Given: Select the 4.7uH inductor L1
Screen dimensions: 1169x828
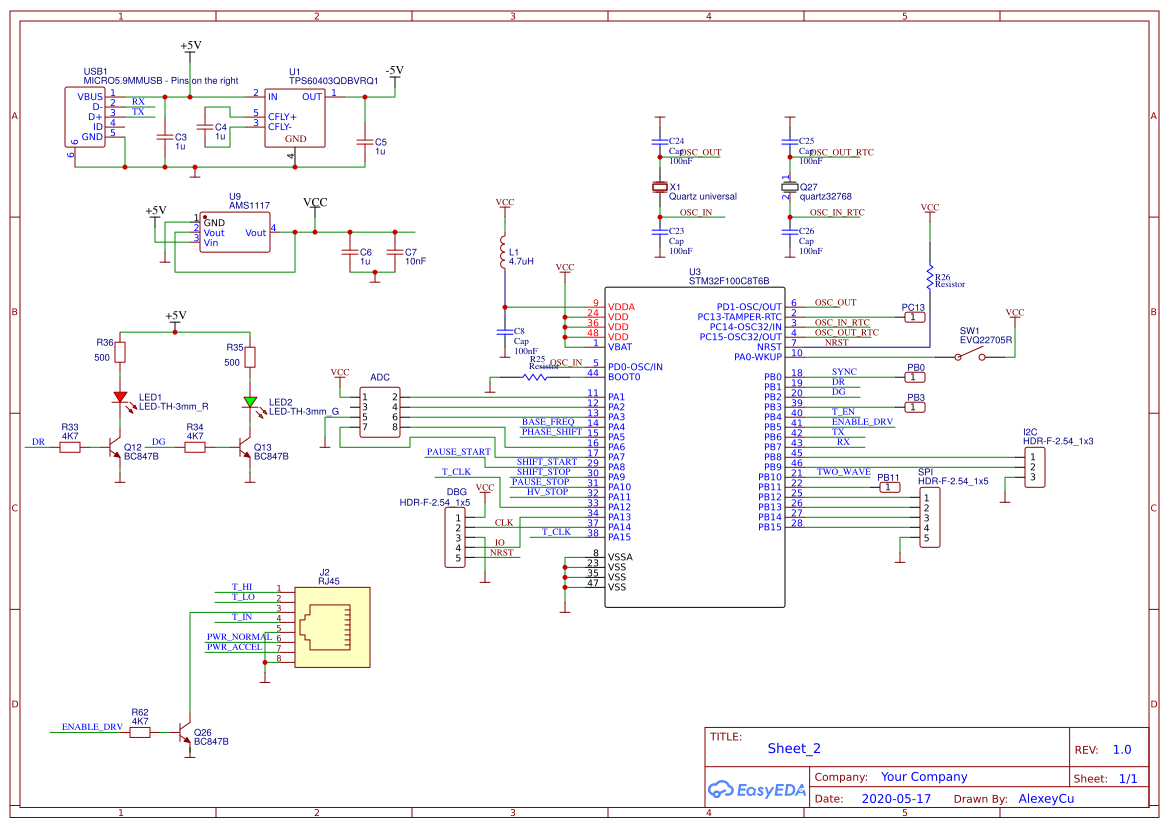Looking at the screenshot, I should pos(505,250).
